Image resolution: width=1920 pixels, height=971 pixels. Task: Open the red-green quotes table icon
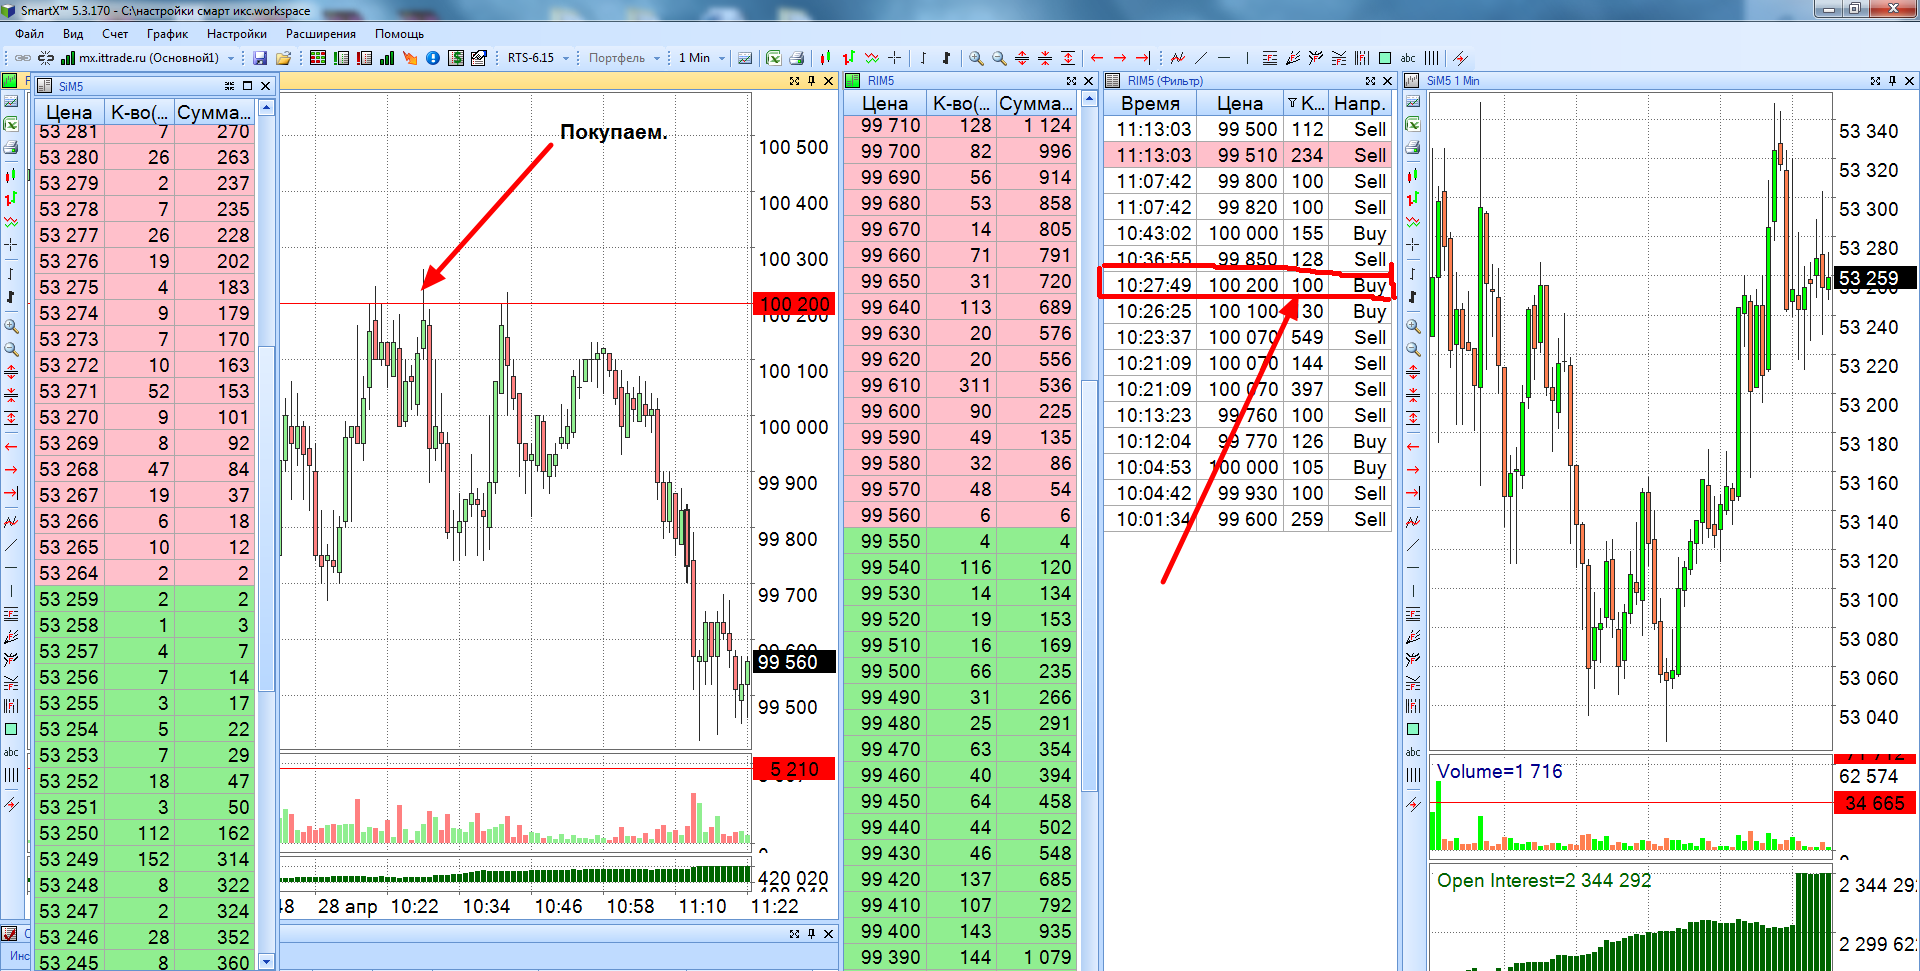pyautogui.click(x=318, y=58)
